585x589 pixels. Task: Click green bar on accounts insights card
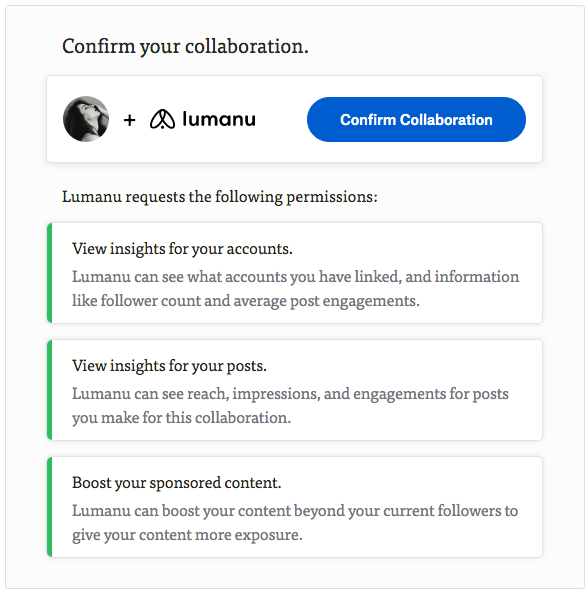[49, 273]
